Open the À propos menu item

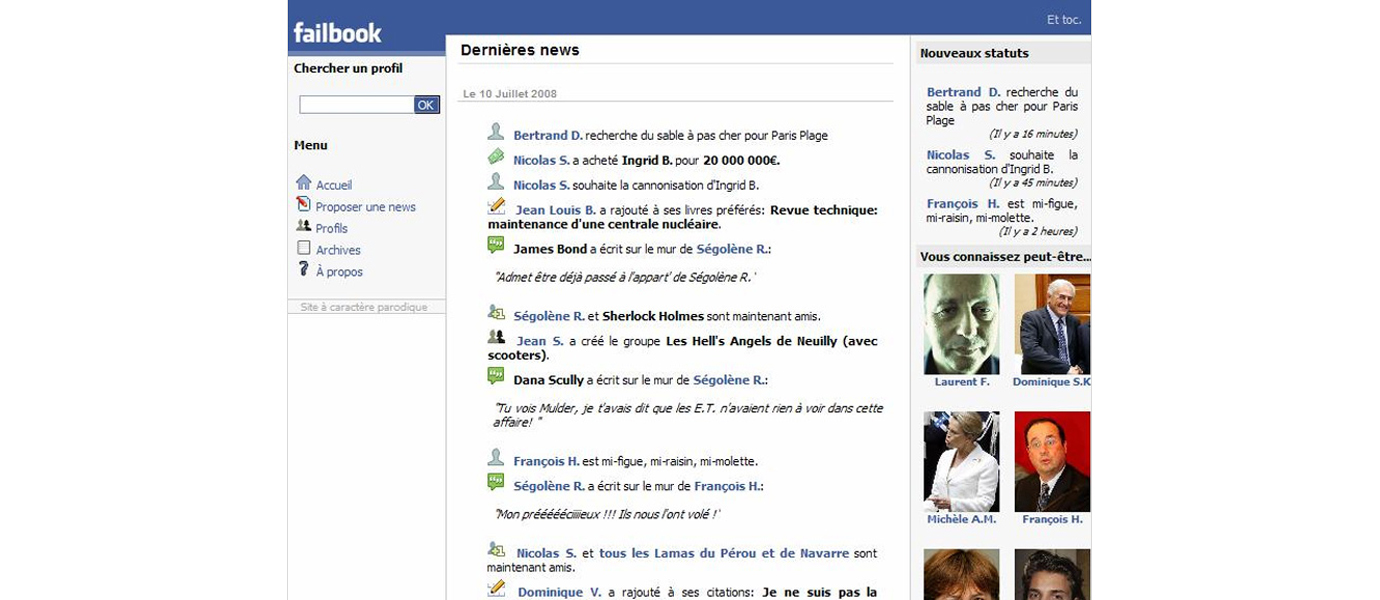340,272
